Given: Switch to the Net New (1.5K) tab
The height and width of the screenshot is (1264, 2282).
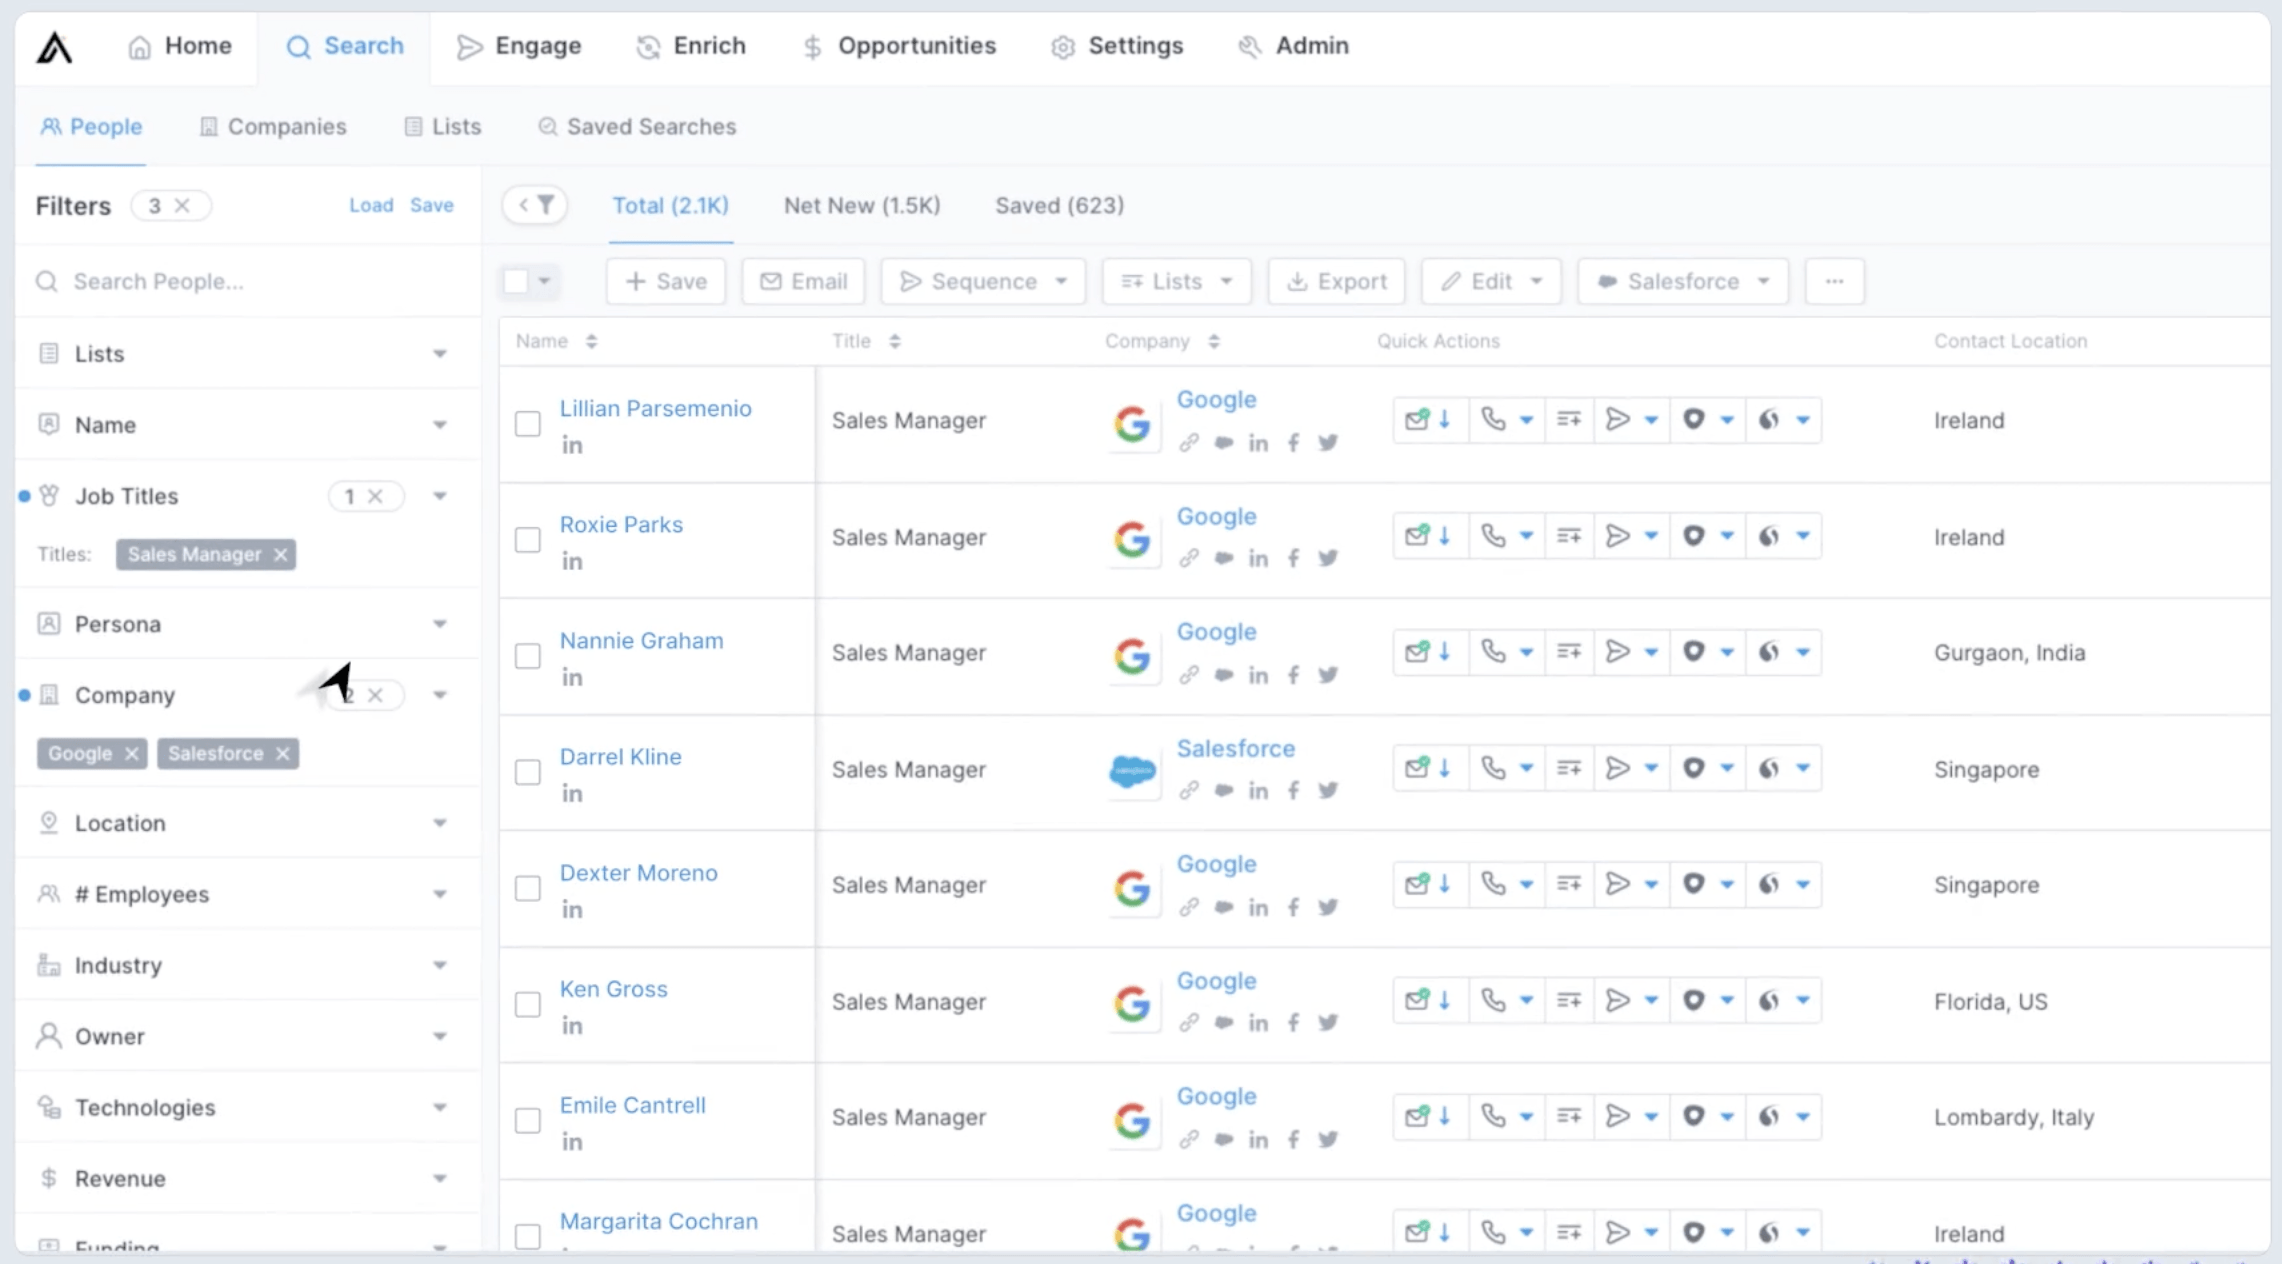Looking at the screenshot, I should (x=861, y=205).
